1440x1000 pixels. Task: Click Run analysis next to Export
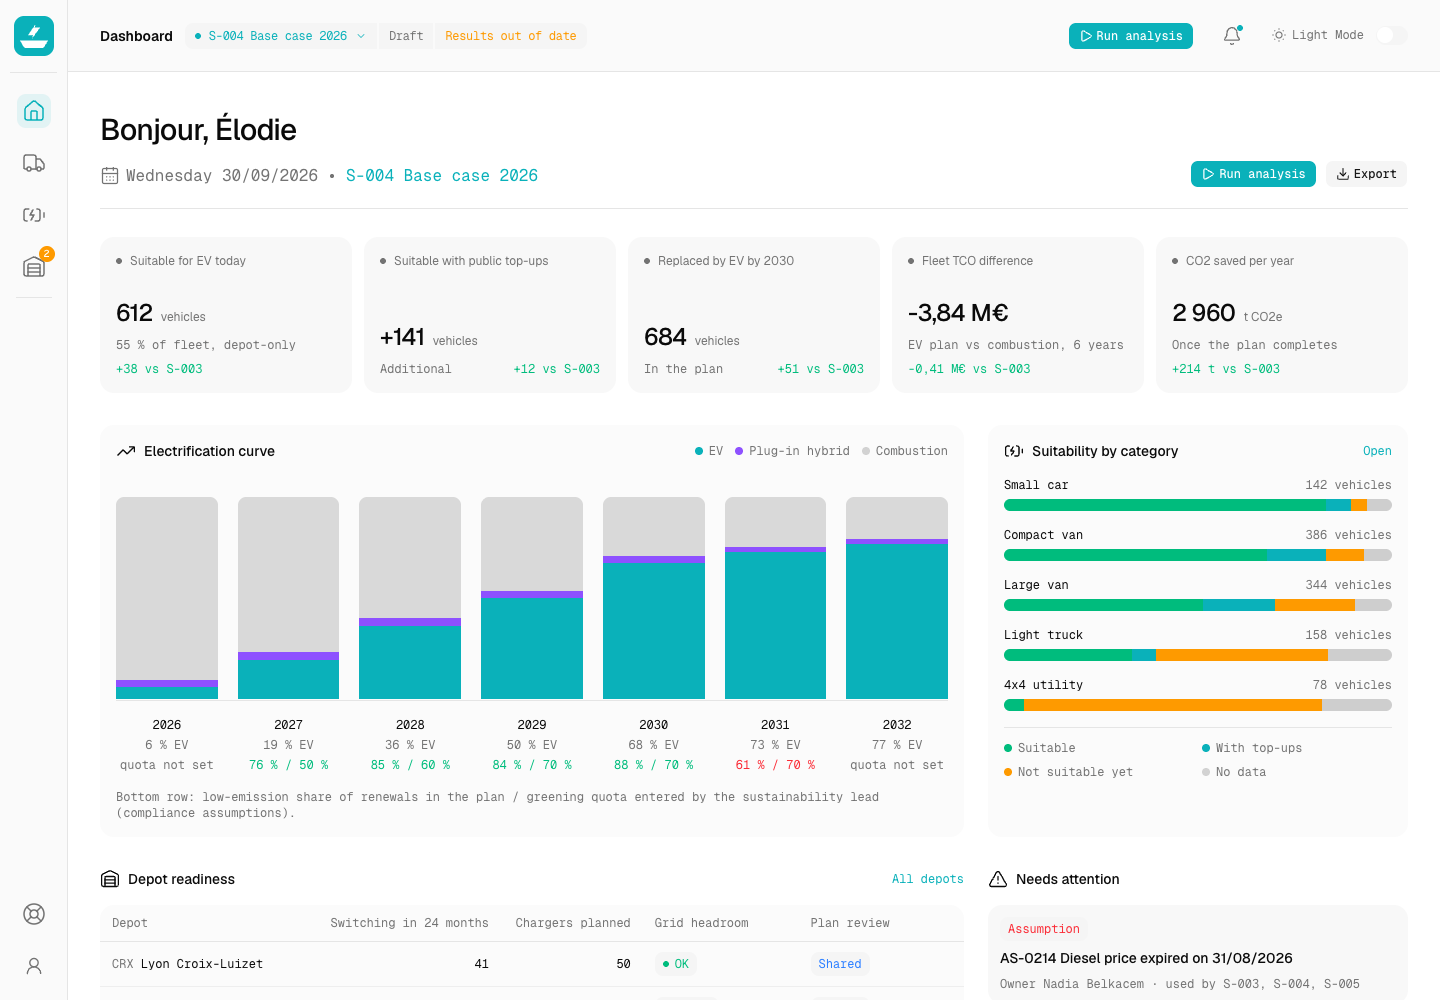click(x=1253, y=174)
